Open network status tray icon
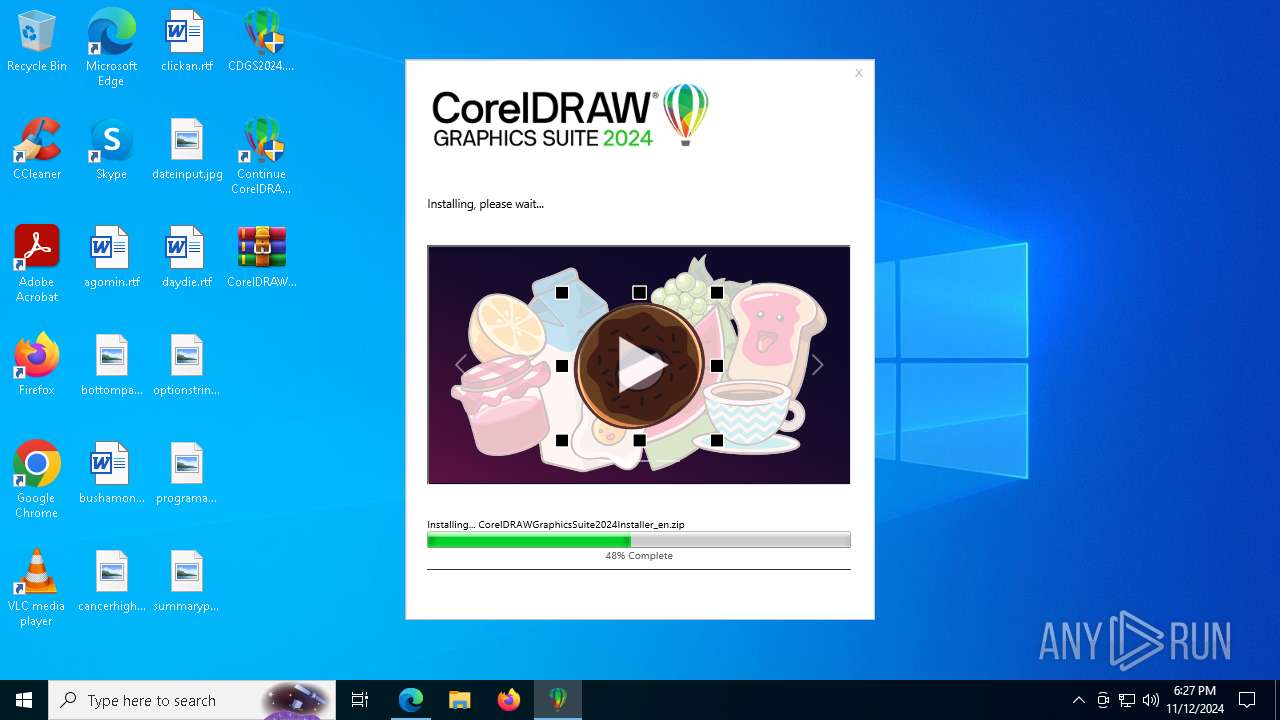This screenshot has width=1280, height=720. pos(1127,700)
